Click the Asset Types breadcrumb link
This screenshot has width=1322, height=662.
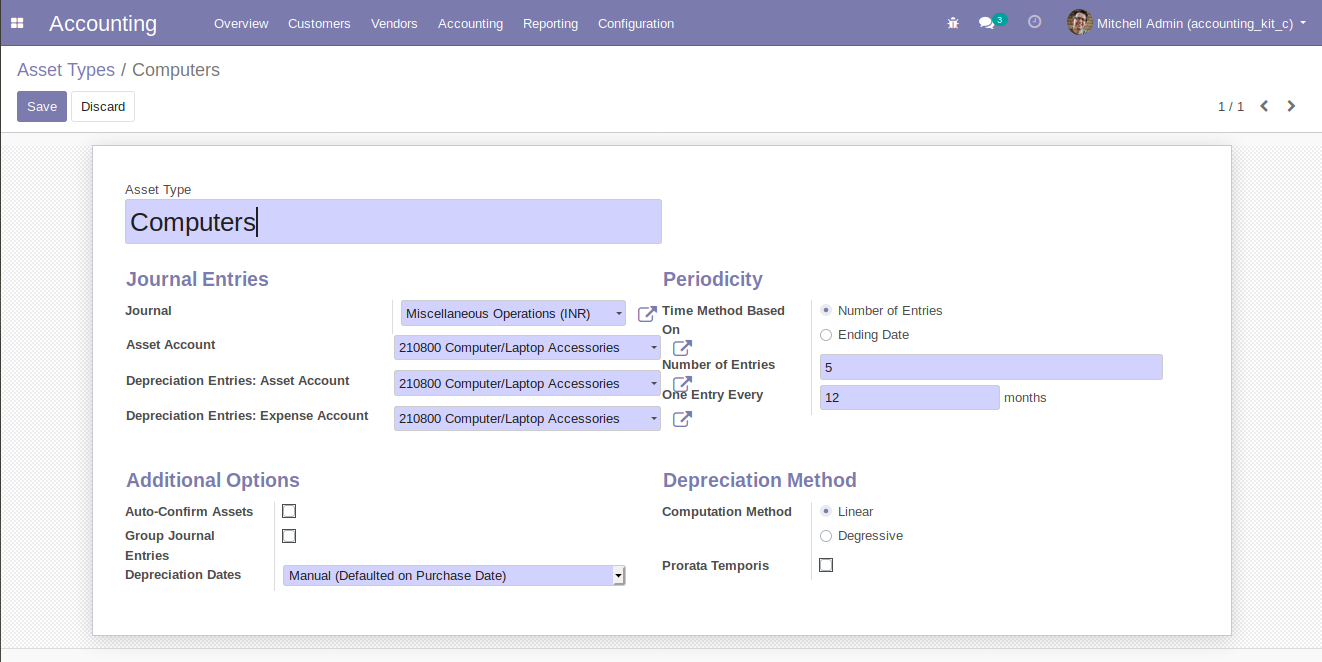click(66, 70)
